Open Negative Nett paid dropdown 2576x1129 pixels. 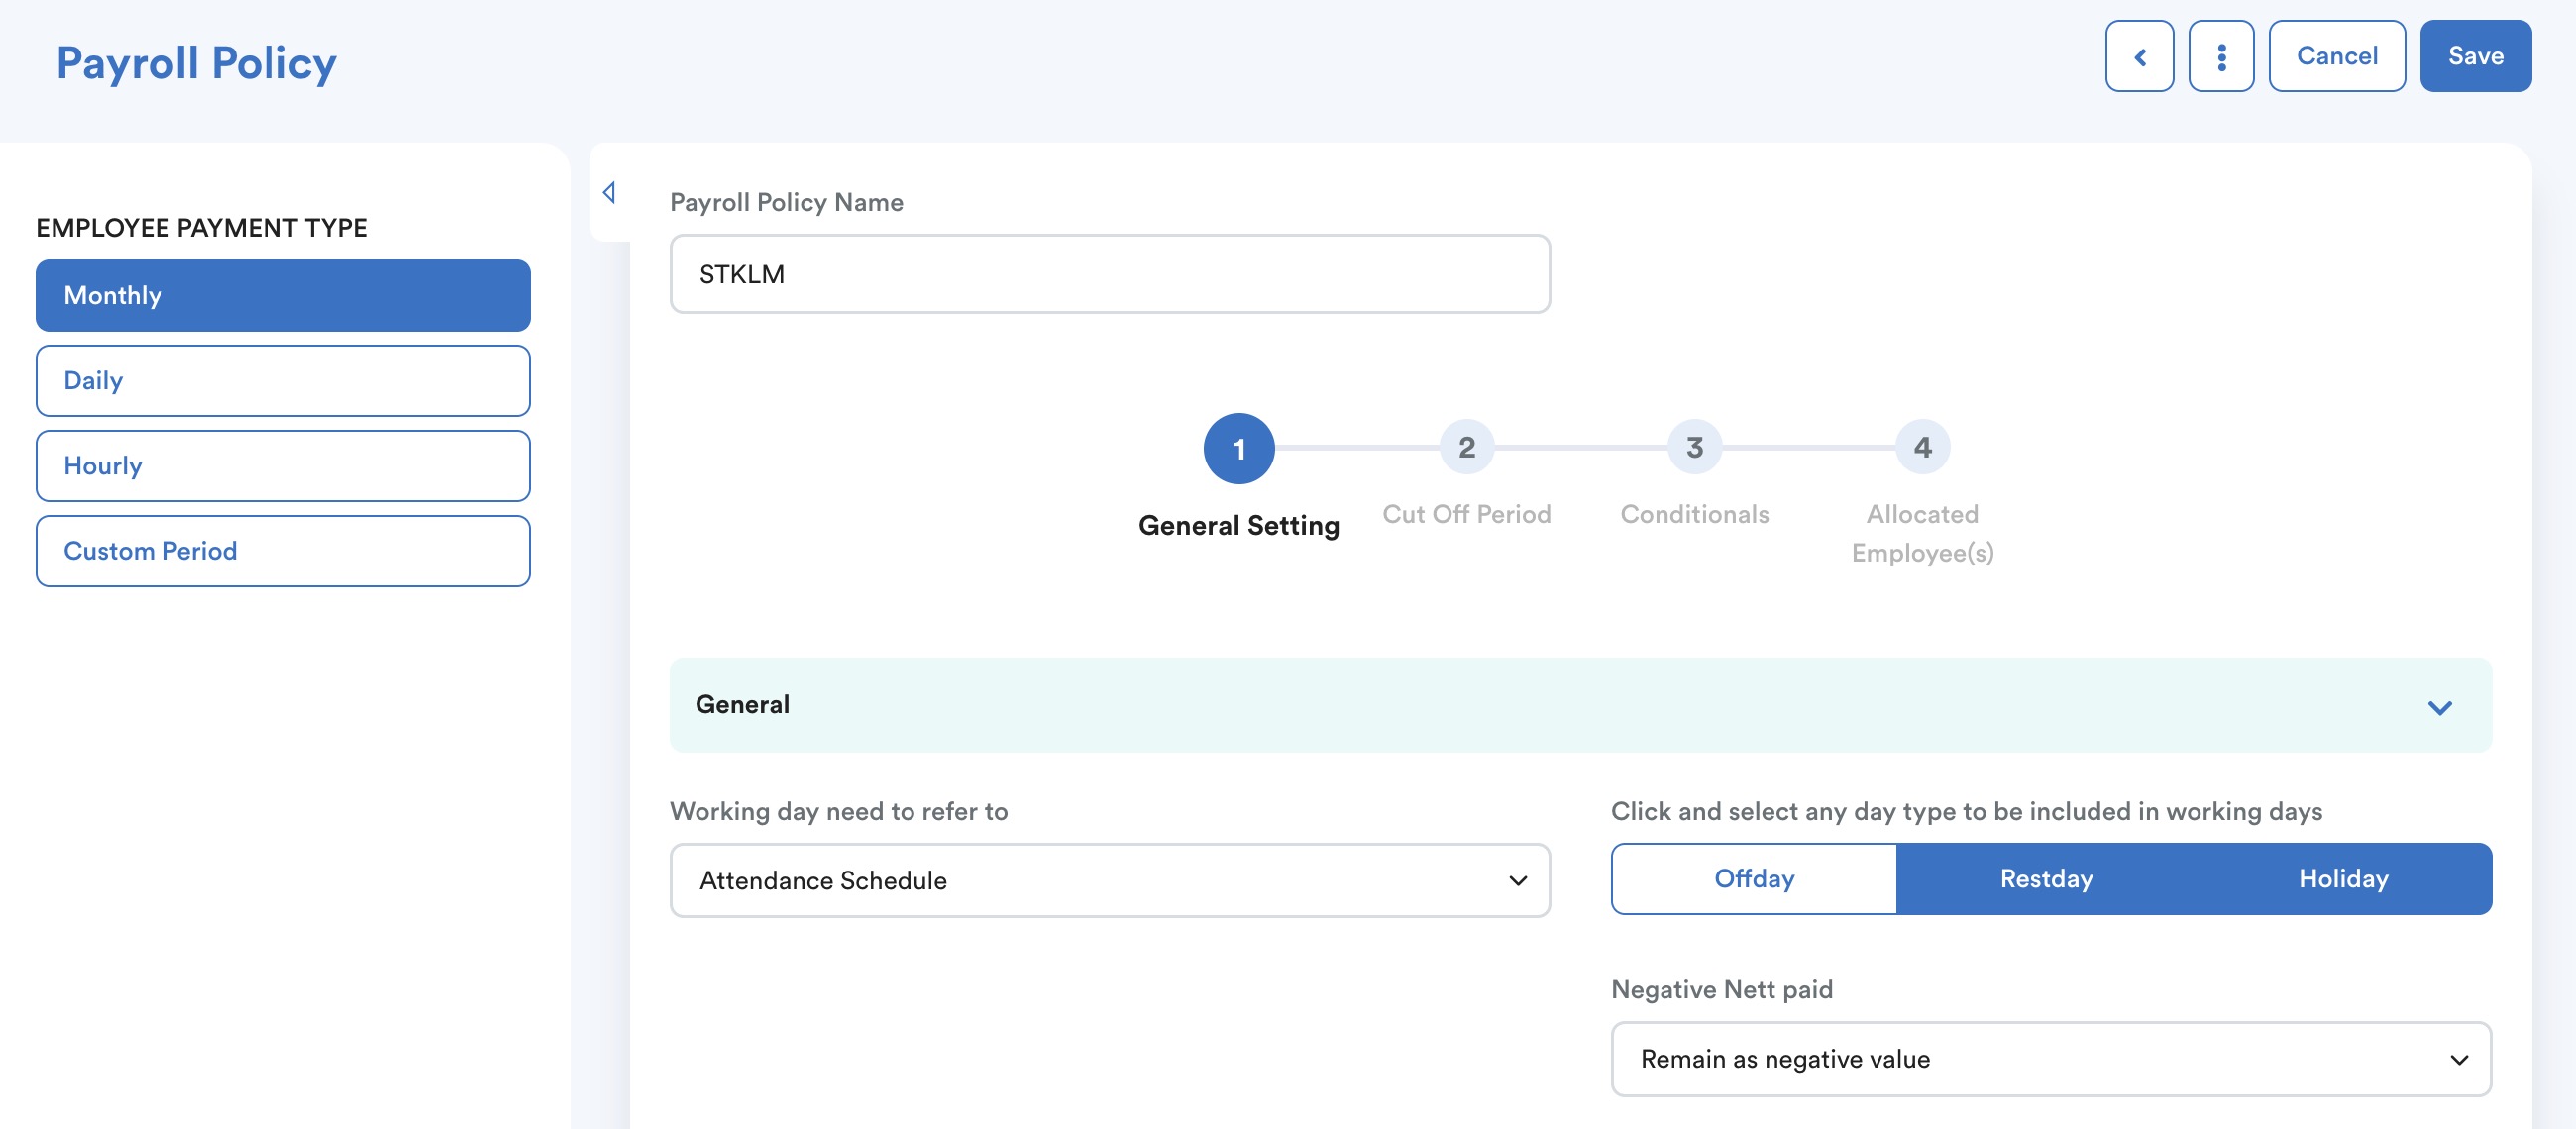point(2050,1058)
